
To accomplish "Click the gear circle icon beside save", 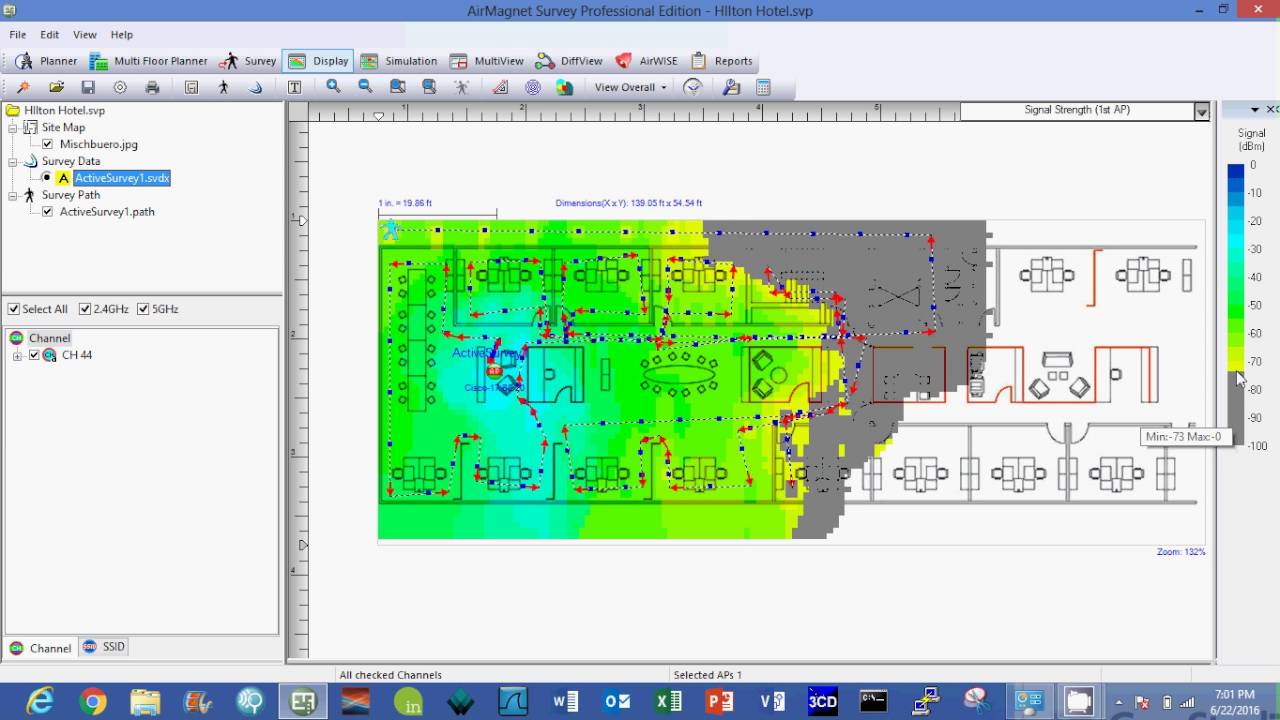I will coord(120,88).
